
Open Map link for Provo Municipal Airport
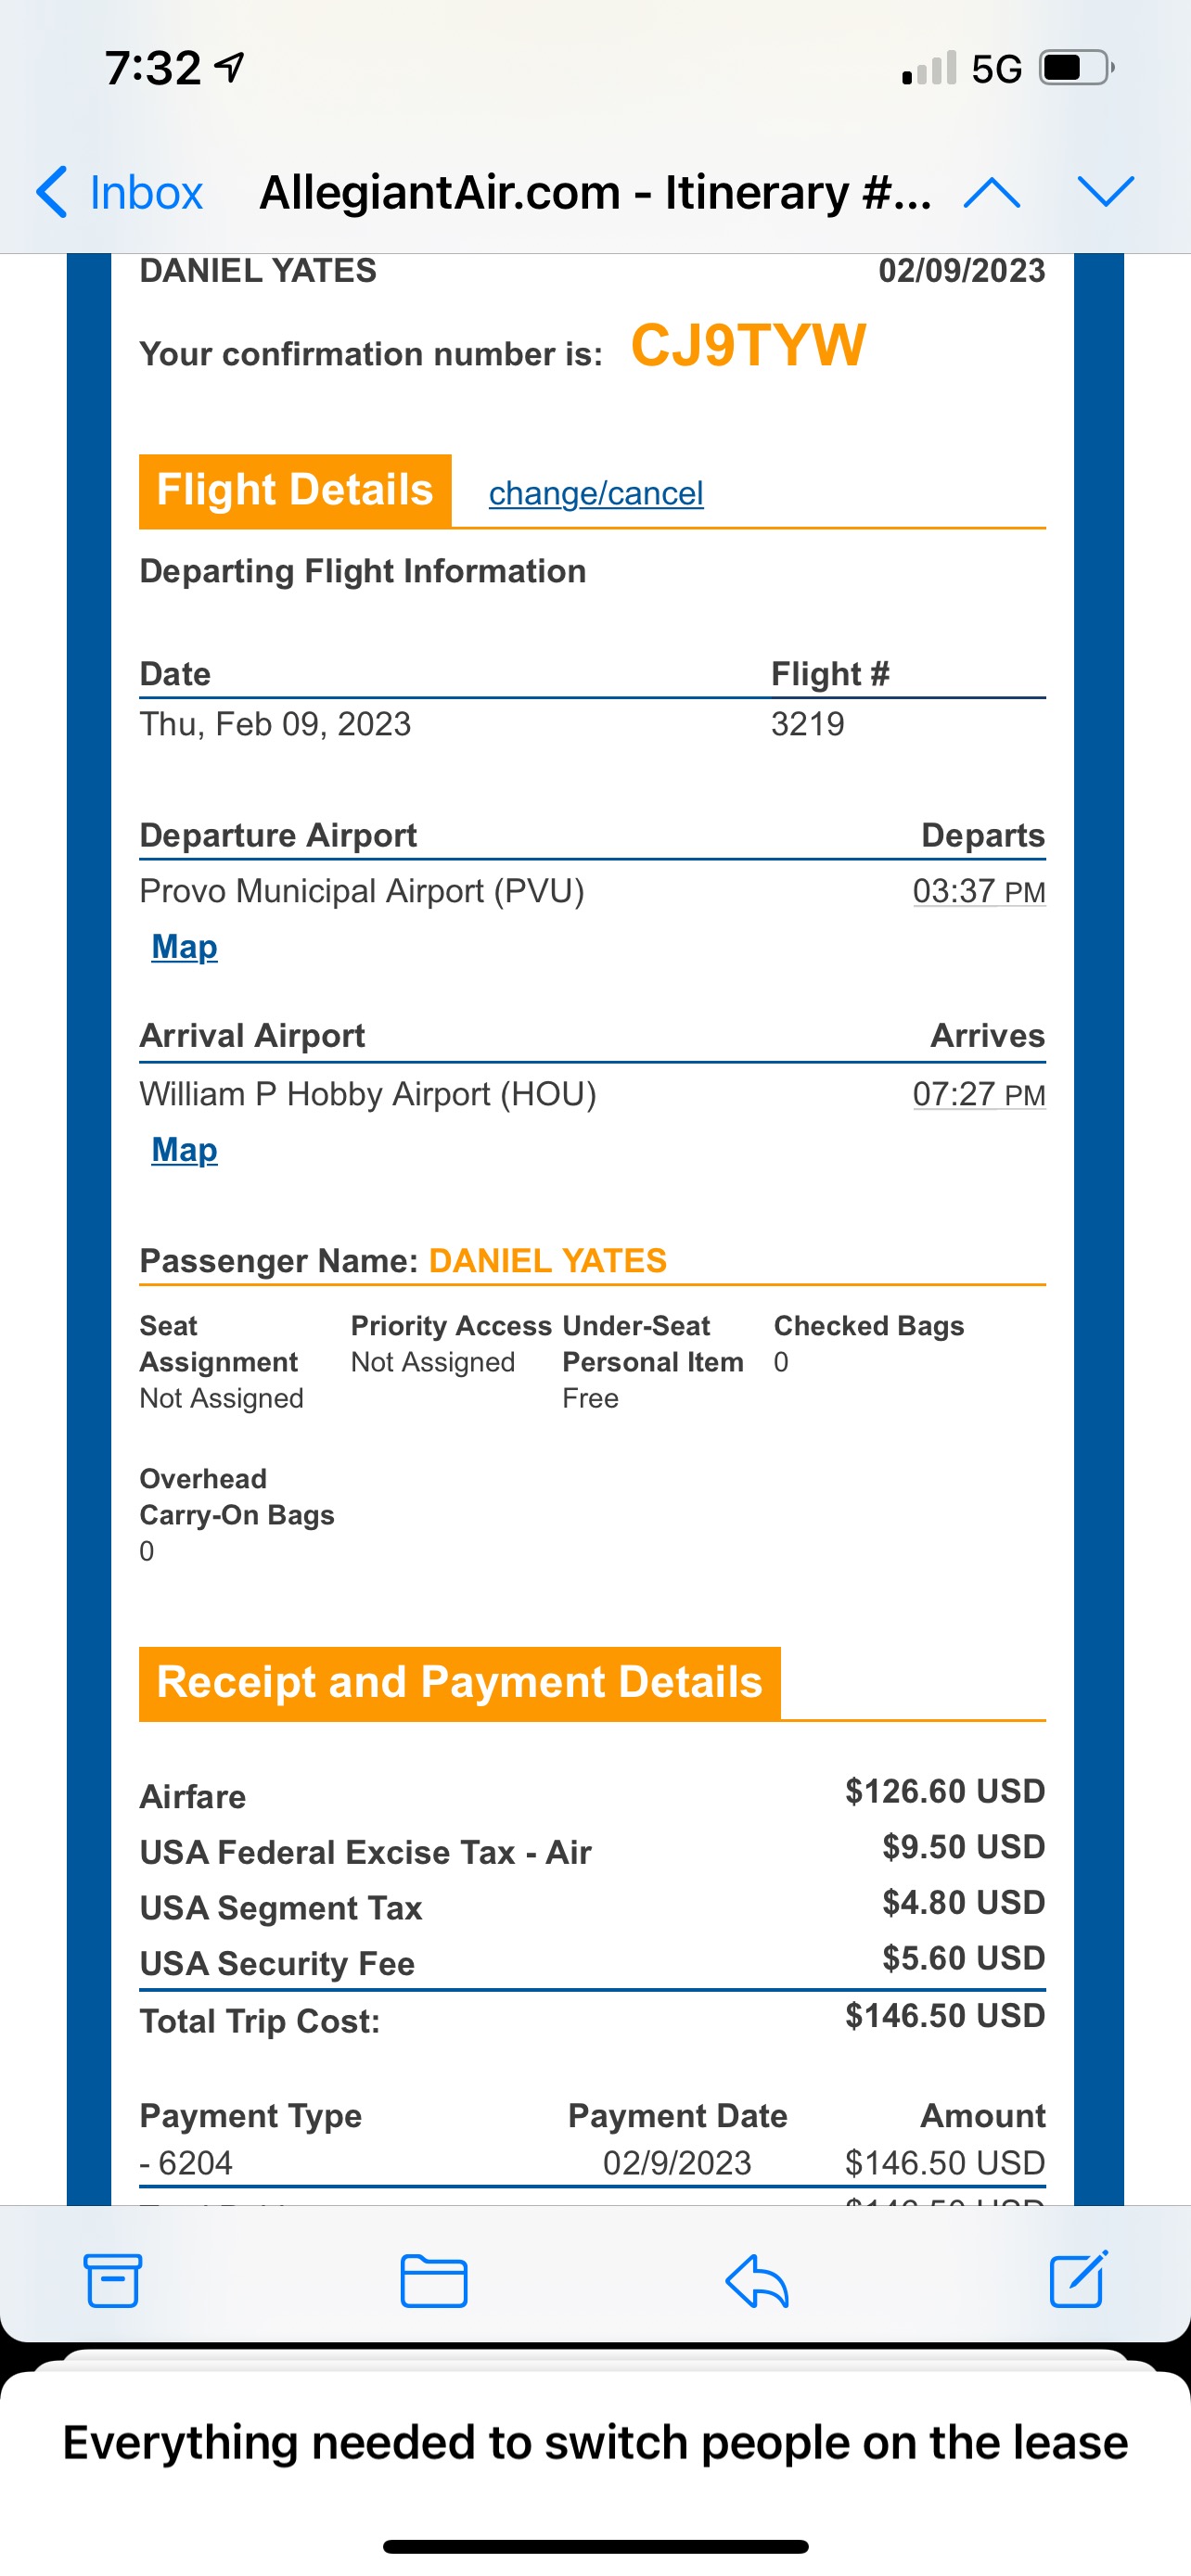pos(184,946)
